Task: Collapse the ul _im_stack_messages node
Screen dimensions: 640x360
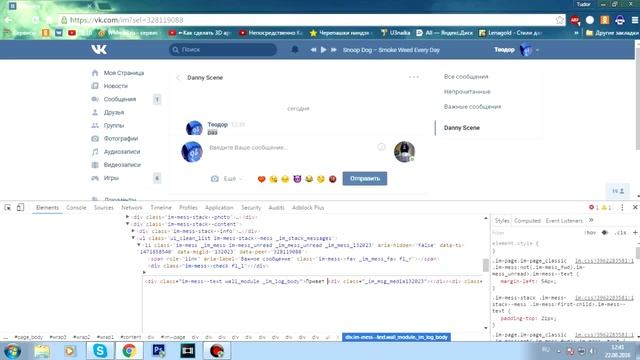Action: click(133, 238)
